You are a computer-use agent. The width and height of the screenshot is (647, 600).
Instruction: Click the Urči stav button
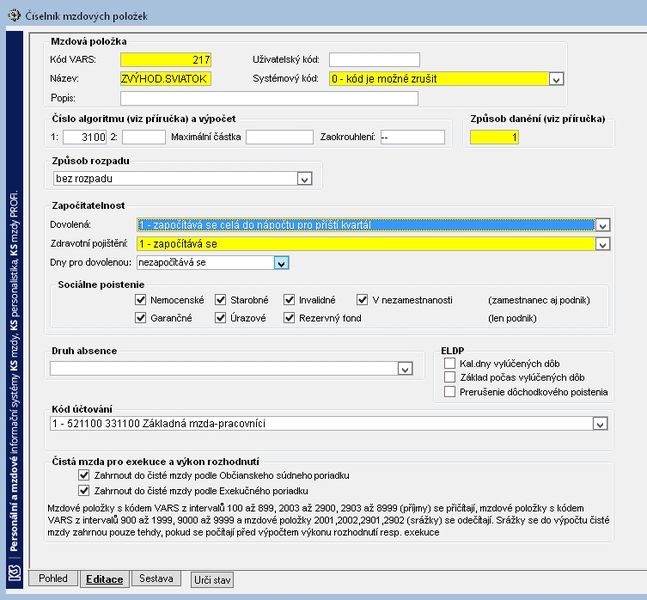(212, 580)
